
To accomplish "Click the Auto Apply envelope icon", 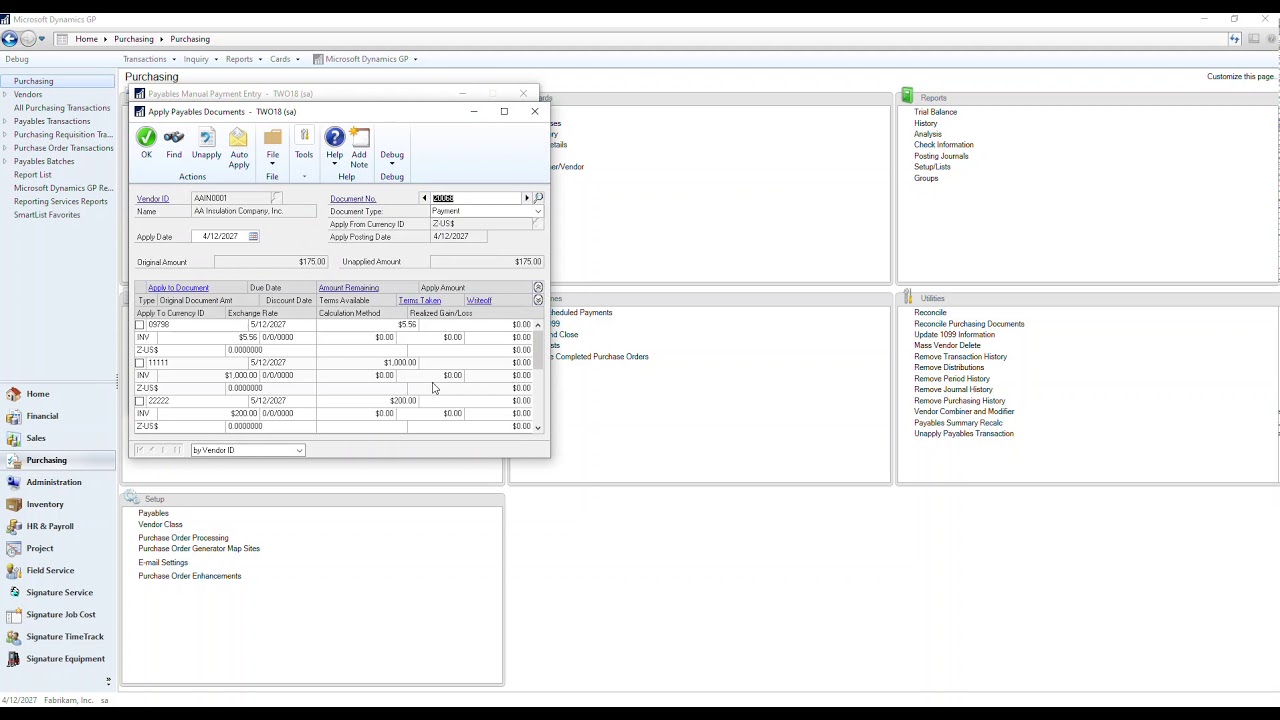I will point(238,137).
